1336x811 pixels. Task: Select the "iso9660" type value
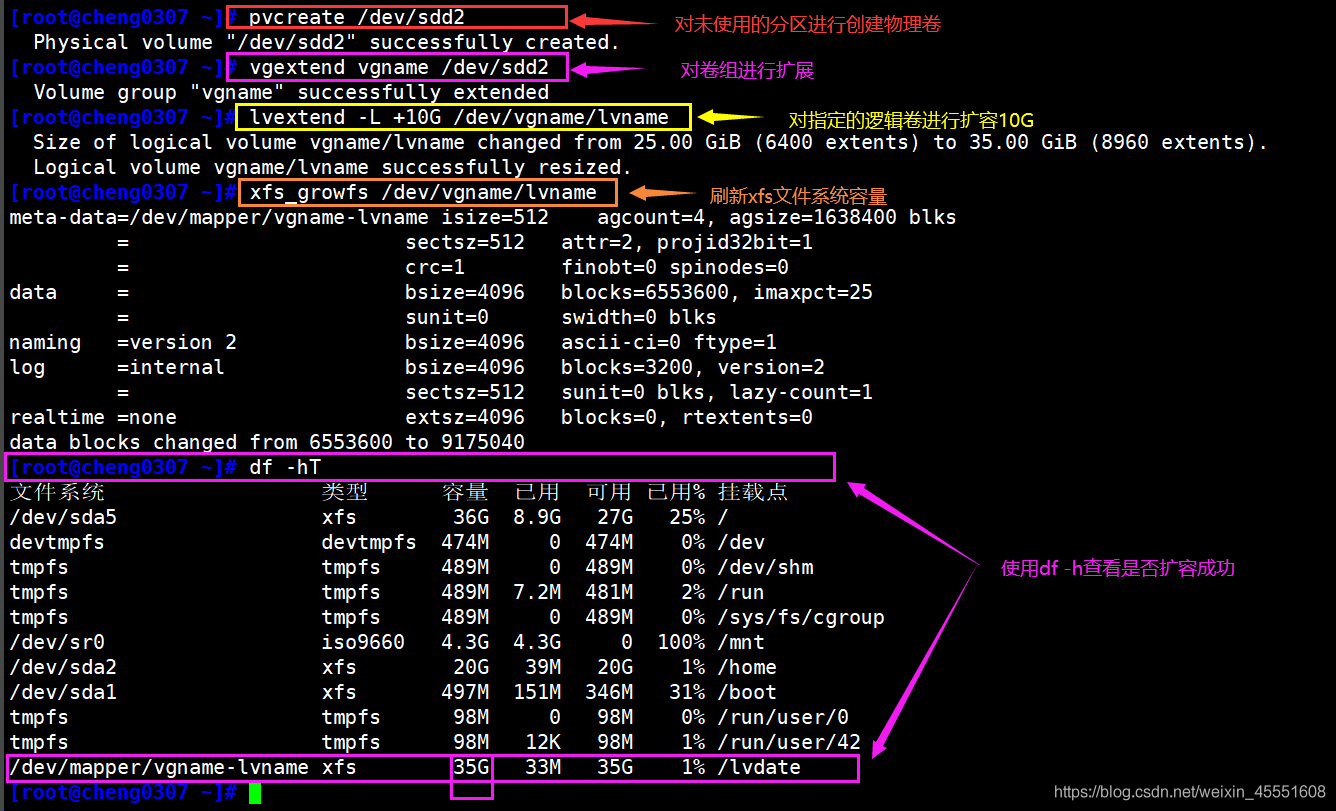tap(363, 642)
